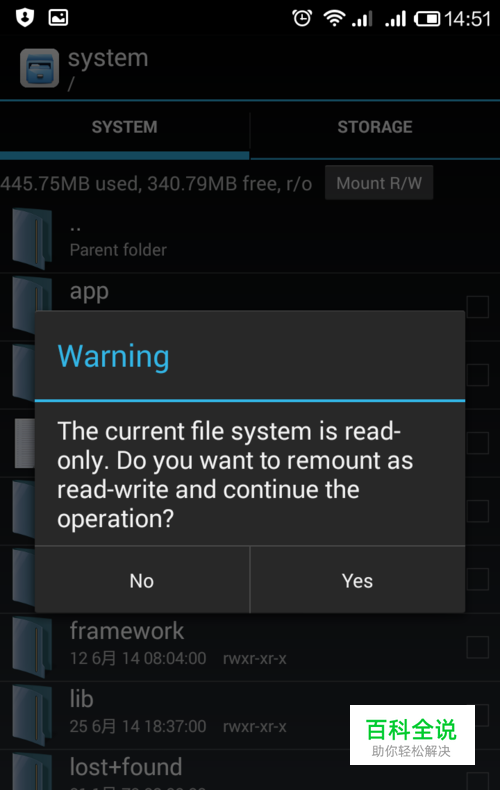This screenshot has width=500, height=790.
Task: Choose Yes to remount read-write
Action: pos(357,580)
